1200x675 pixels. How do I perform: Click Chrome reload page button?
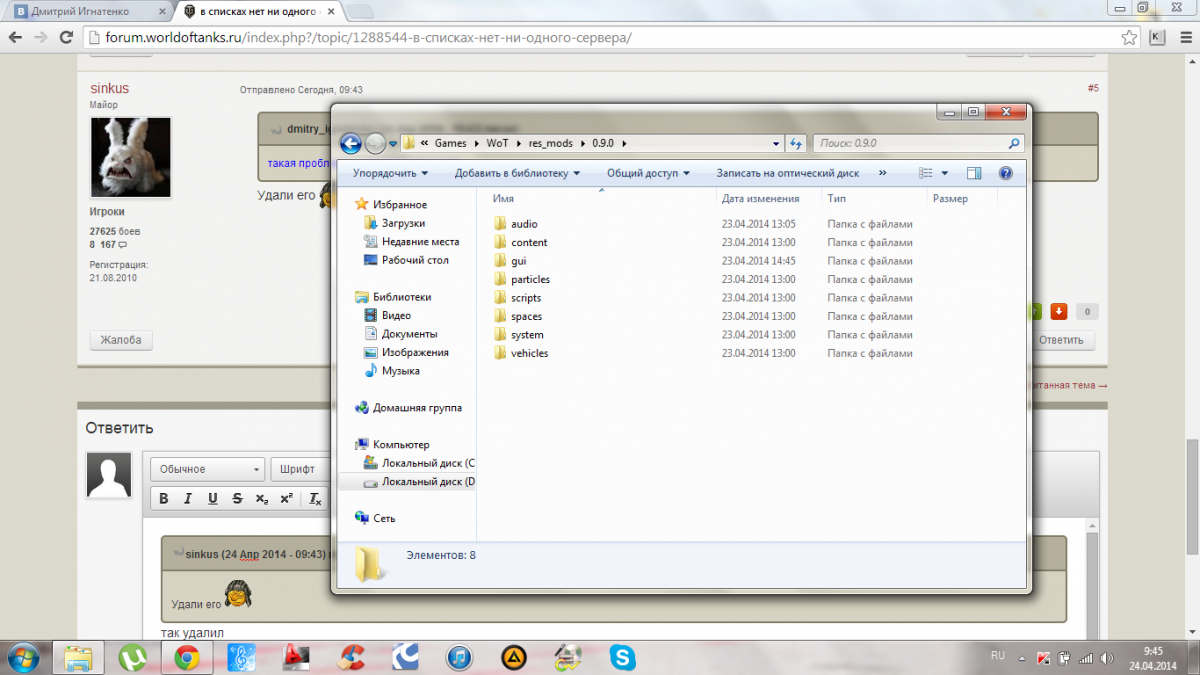(x=65, y=37)
